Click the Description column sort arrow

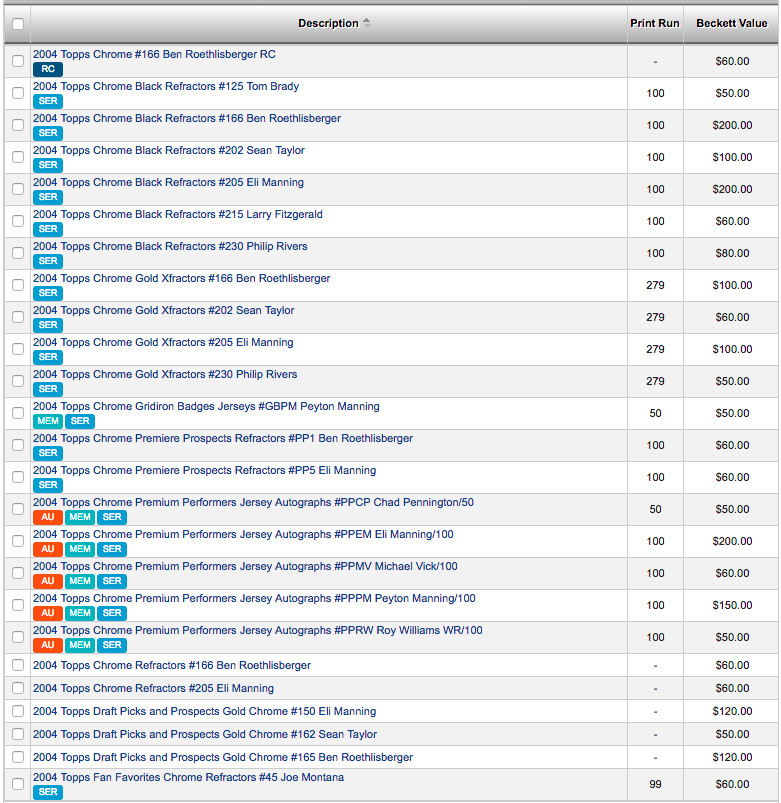(x=367, y=23)
